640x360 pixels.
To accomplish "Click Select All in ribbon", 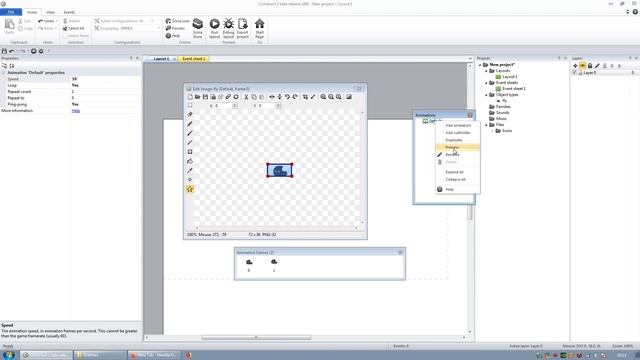I will coord(73,28).
